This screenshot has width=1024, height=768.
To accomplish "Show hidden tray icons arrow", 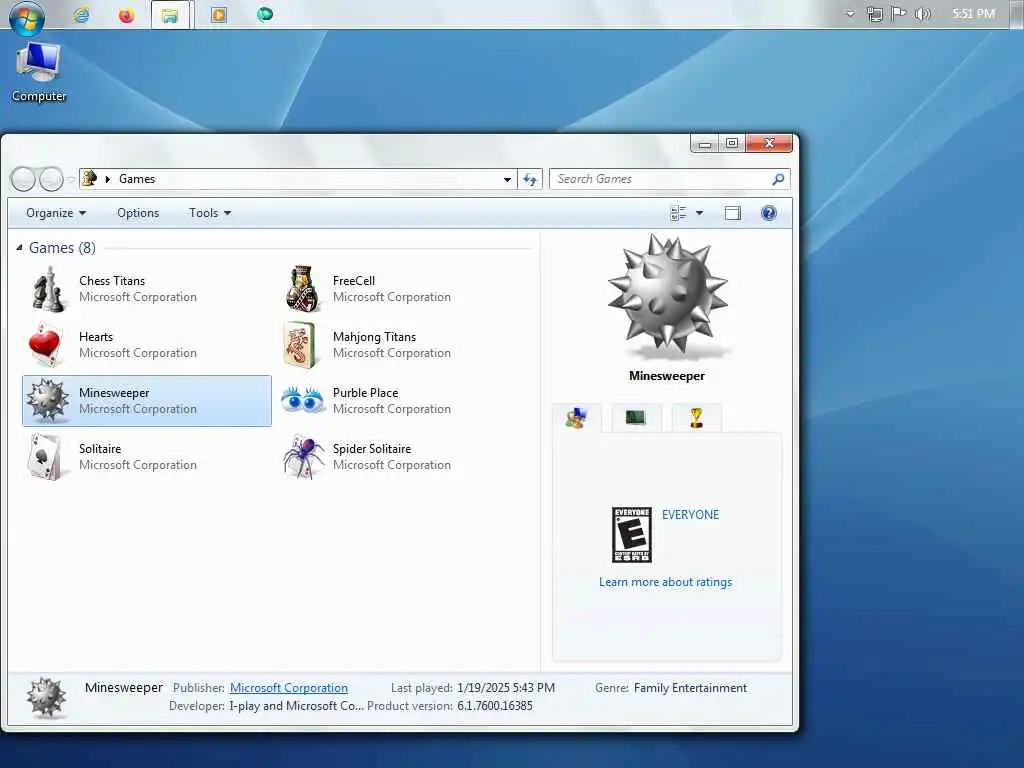I will point(850,14).
